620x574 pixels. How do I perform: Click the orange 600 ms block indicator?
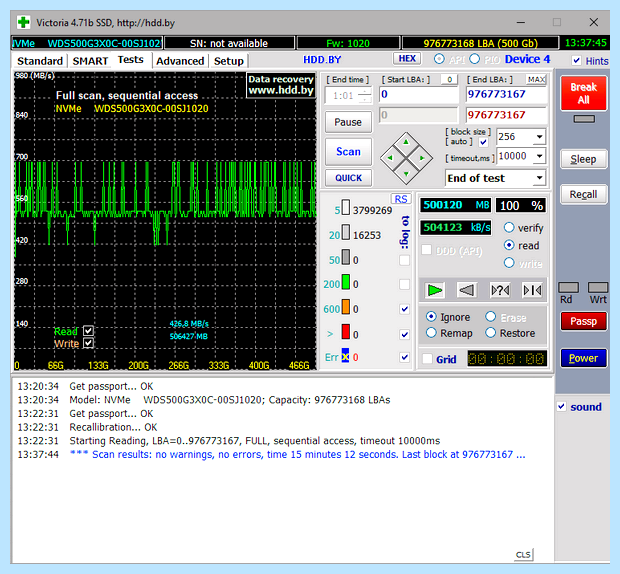[346, 306]
